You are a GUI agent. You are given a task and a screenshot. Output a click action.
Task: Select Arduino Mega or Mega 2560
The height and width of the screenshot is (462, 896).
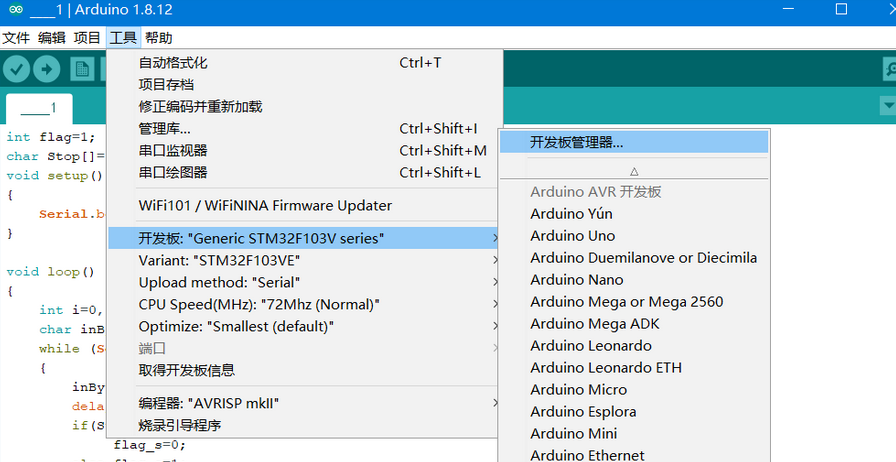tap(634, 301)
